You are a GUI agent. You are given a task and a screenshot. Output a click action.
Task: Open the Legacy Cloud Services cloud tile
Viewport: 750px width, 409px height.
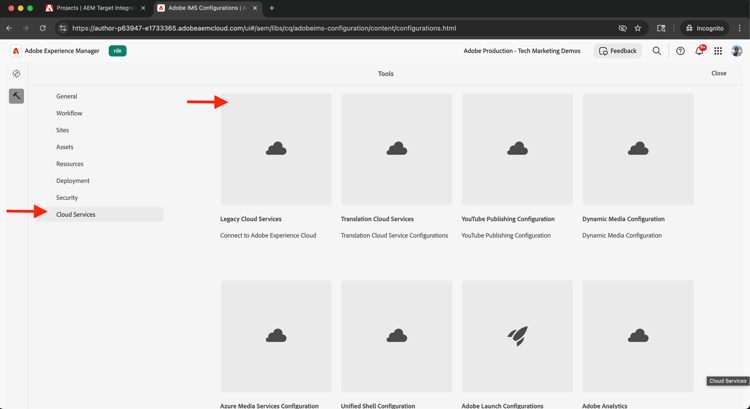276,149
